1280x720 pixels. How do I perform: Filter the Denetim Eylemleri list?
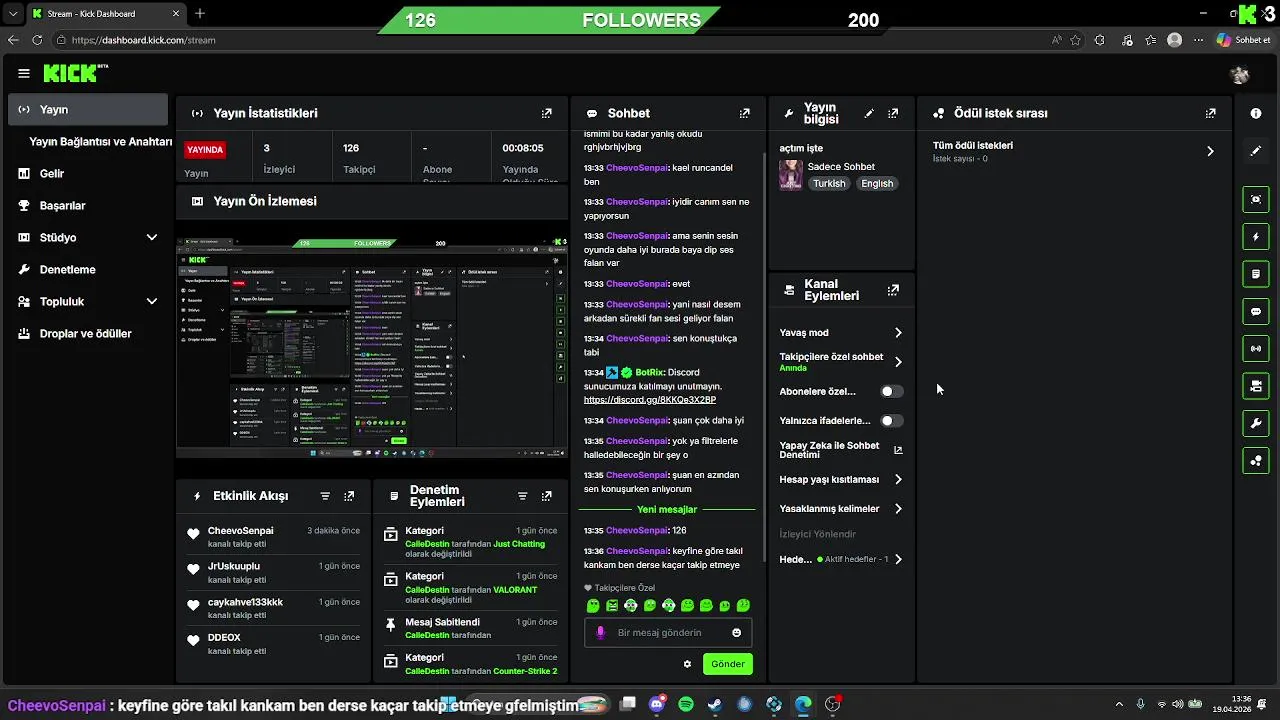pyautogui.click(x=522, y=496)
